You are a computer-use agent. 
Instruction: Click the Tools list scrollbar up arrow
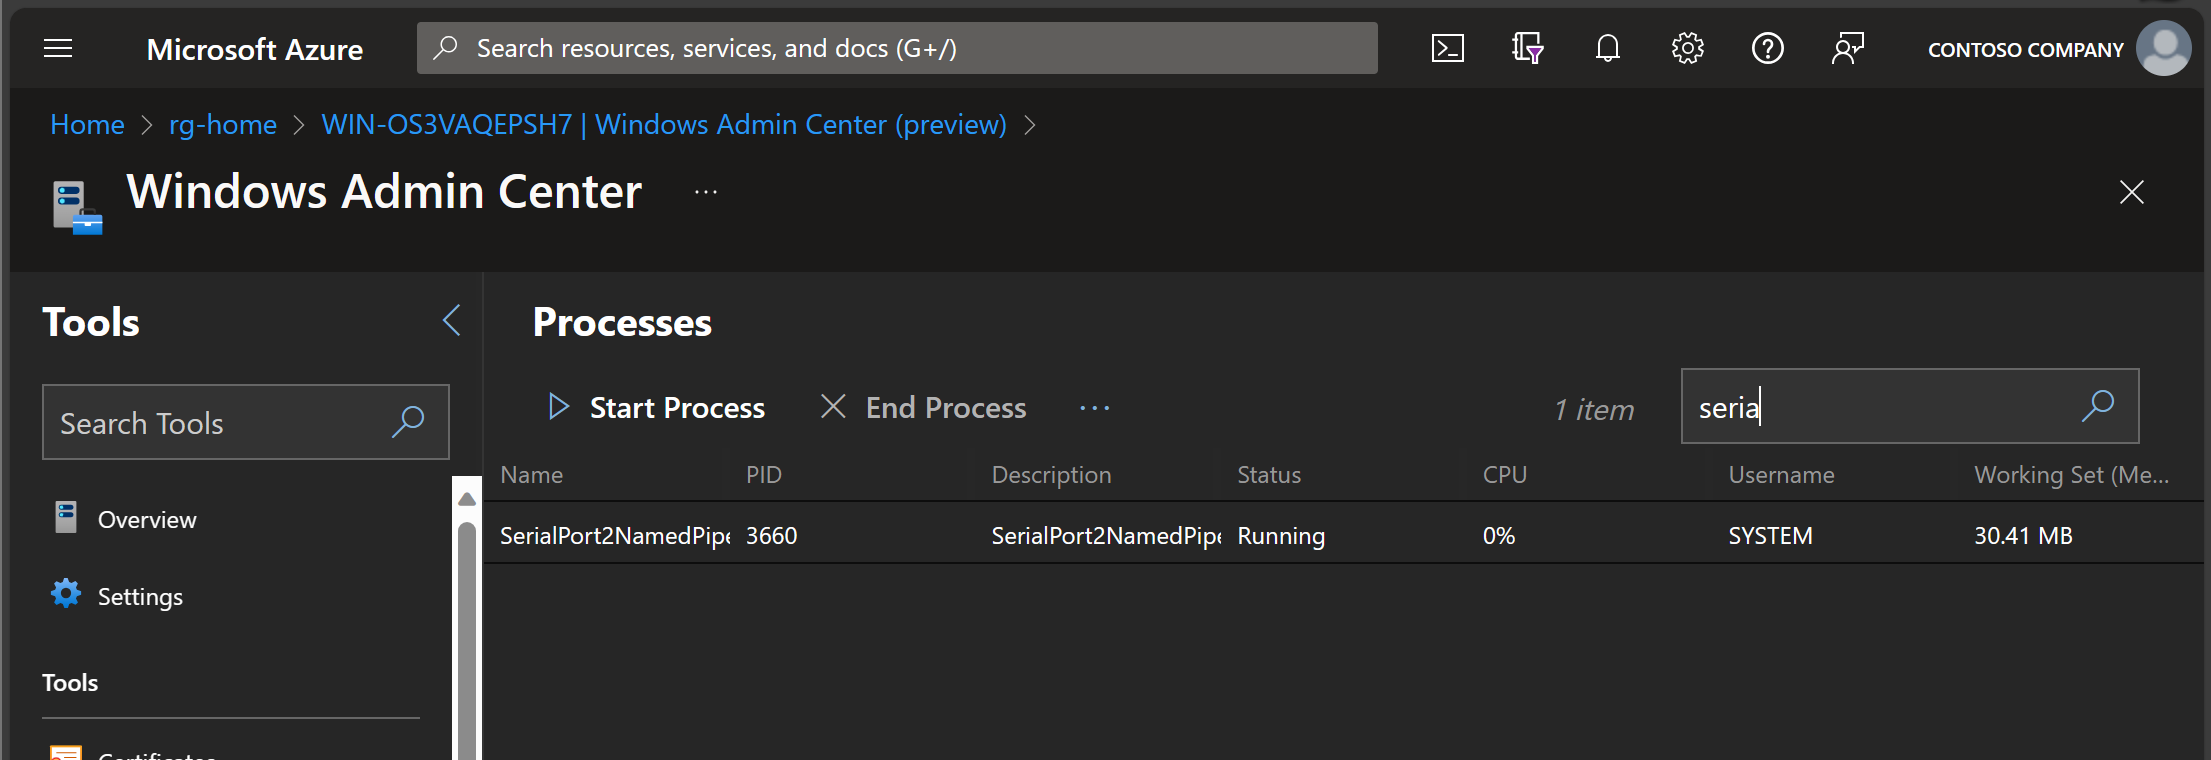(x=466, y=498)
